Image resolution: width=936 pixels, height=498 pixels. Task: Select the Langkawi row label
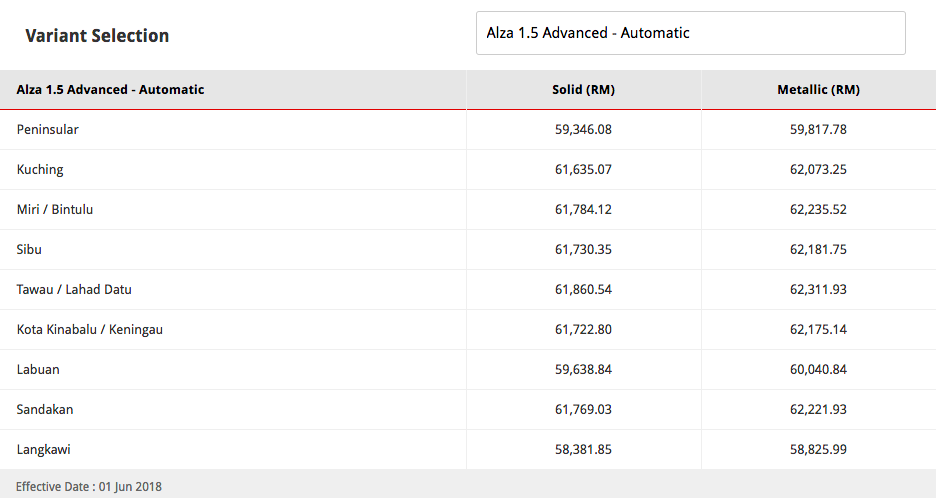tap(43, 450)
